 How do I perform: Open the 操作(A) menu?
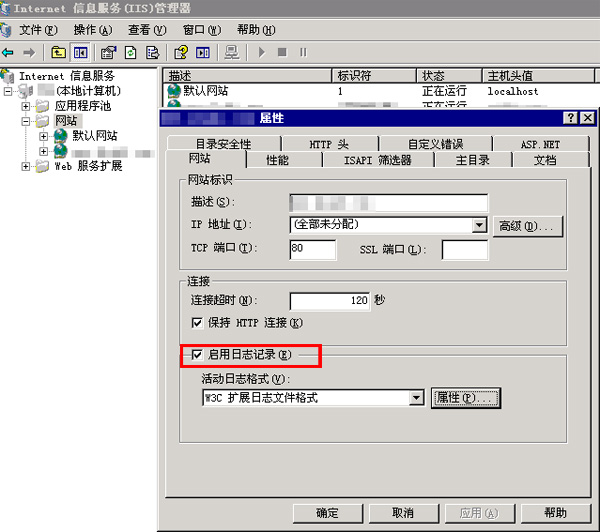tap(92, 30)
